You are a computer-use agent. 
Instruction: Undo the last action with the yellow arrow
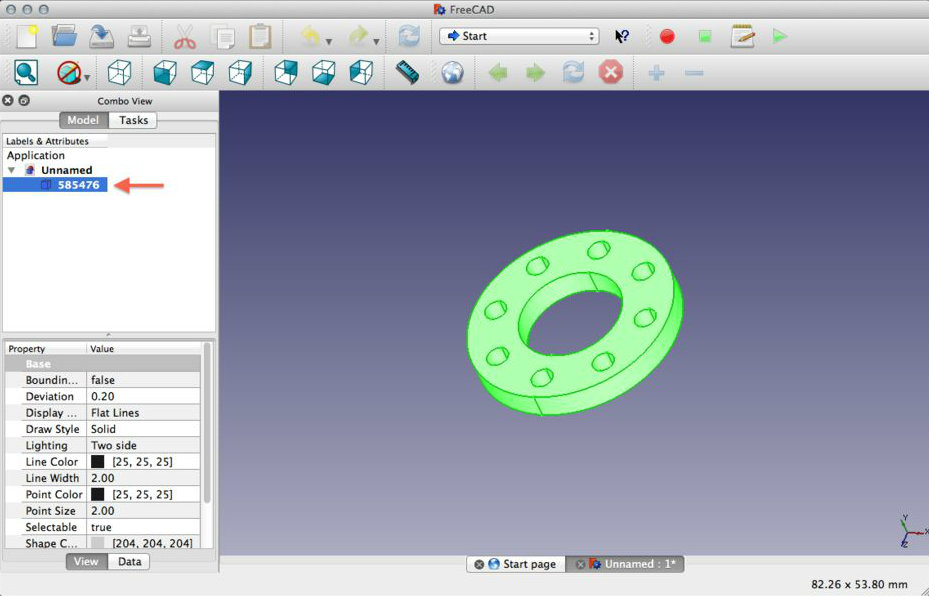[x=310, y=36]
